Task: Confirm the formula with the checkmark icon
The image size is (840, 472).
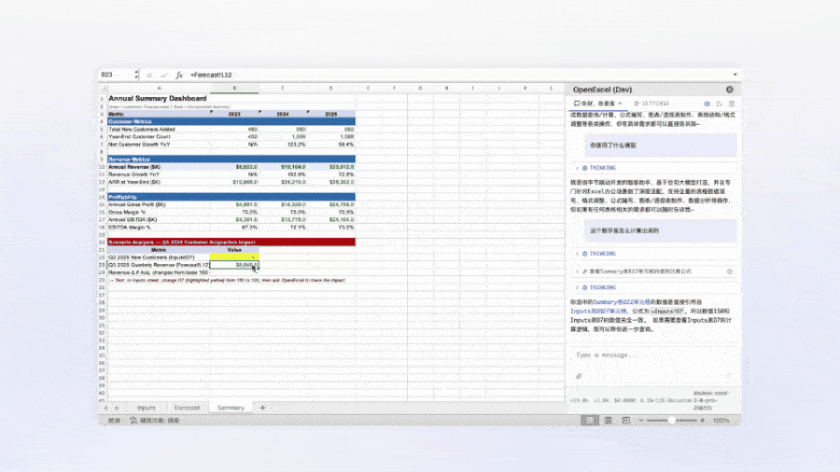Action: coord(163,75)
